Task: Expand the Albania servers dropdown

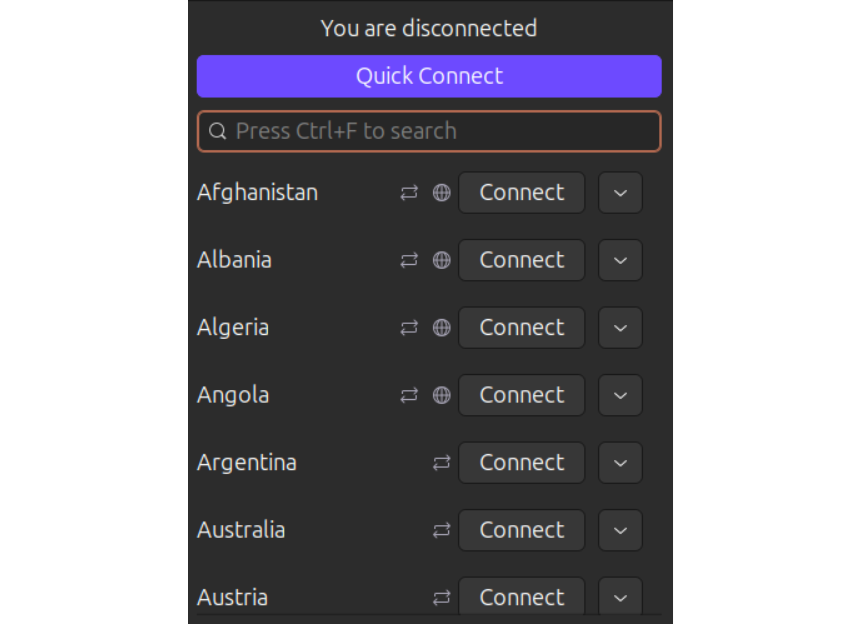Action: (x=620, y=260)
